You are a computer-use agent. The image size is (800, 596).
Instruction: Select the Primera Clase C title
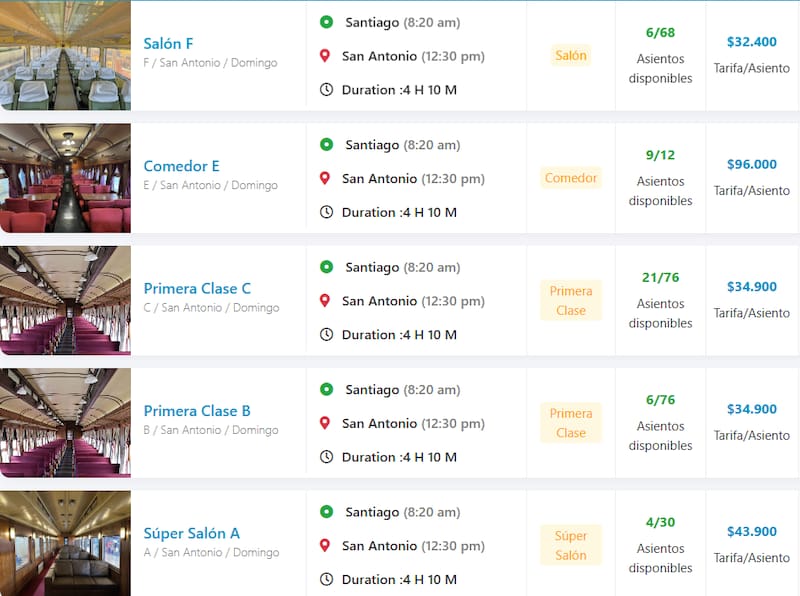click(197, 289)
